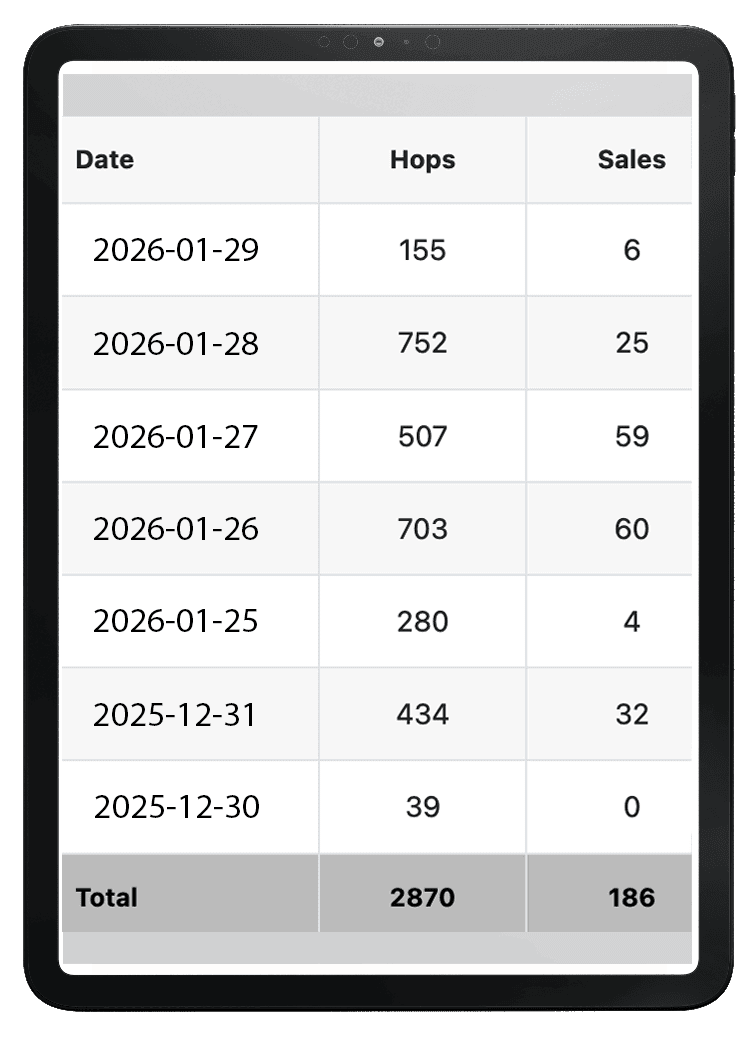Screen dimensions: 750x1042
Task: Click the sales value 60
Action: tap(632, 529)
